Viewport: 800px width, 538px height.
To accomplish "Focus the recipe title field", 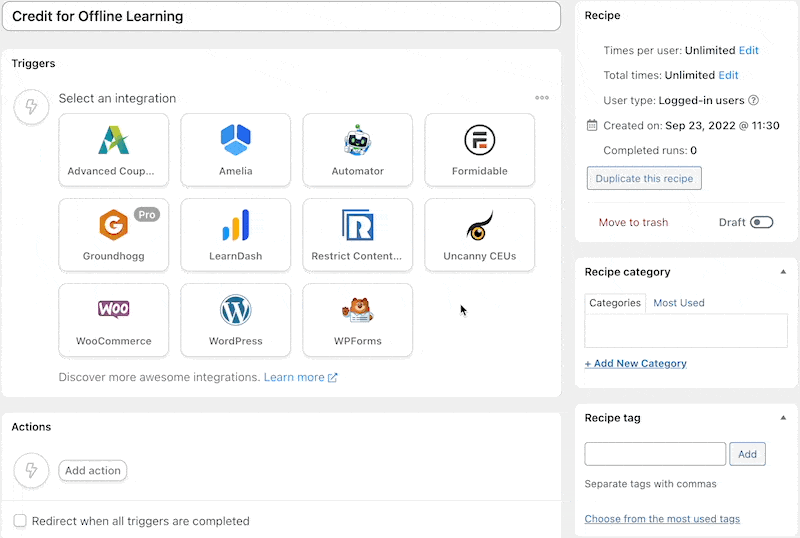I will click(281, 16).
